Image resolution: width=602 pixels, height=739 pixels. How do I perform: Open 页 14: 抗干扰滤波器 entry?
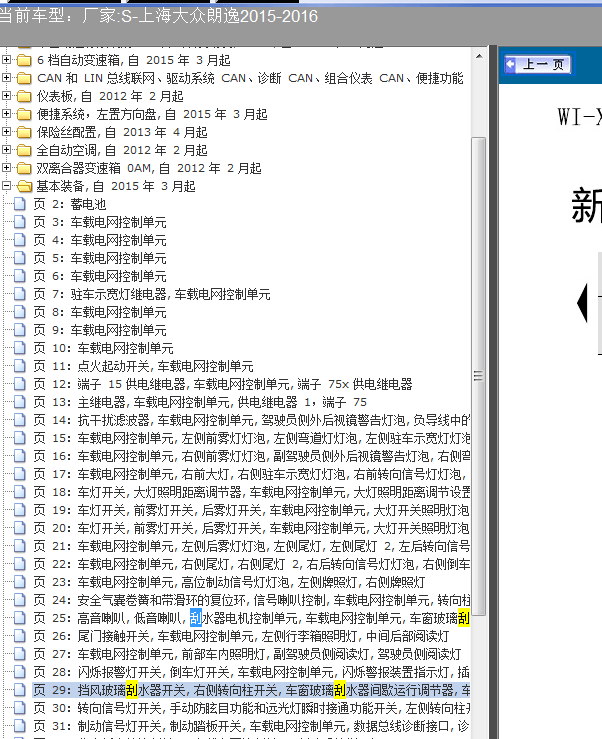(x=251, y=420)
